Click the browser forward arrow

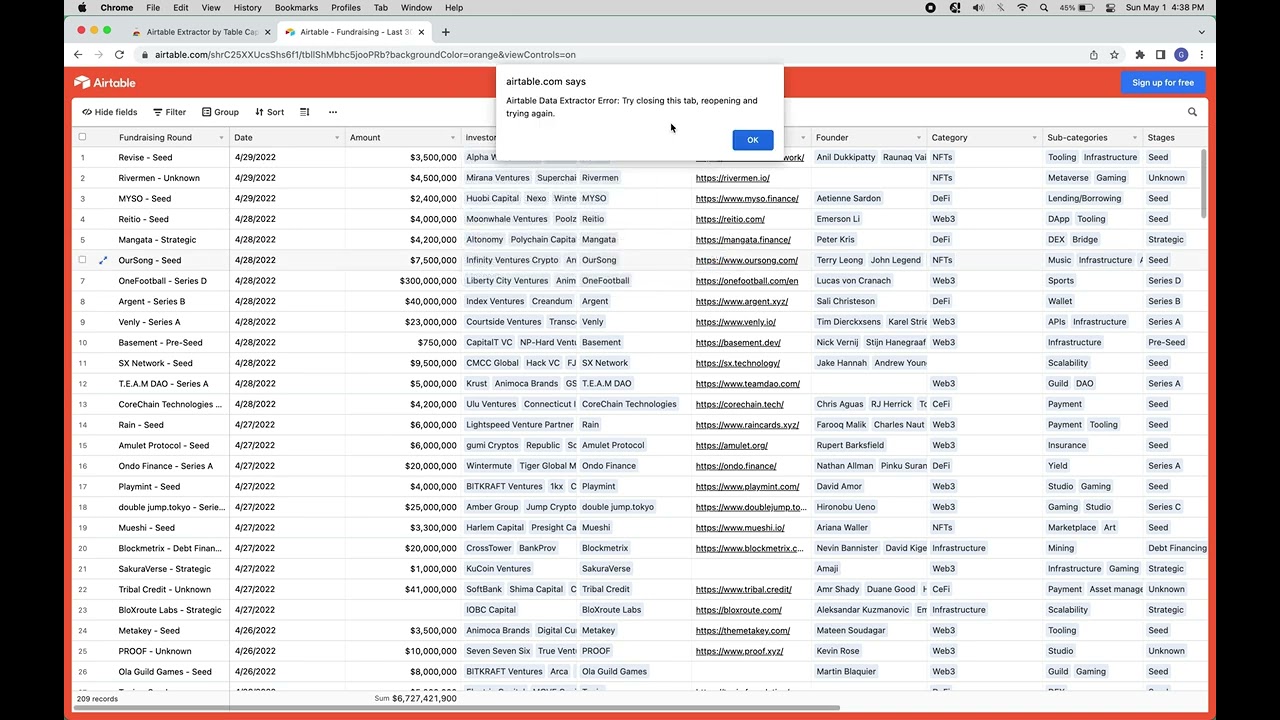[x=98, y=55]
